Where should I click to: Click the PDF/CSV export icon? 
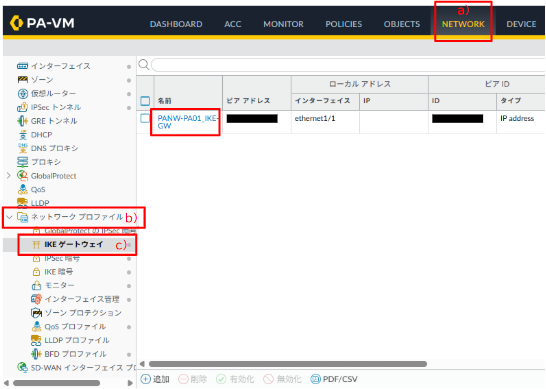click(x=315, y=379)
